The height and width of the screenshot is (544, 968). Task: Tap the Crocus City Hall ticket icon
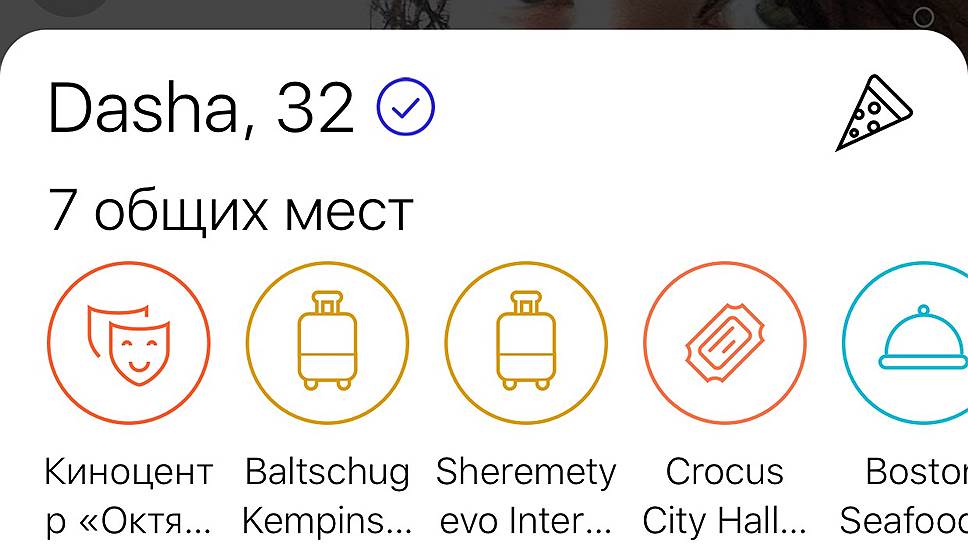(725, 343)
